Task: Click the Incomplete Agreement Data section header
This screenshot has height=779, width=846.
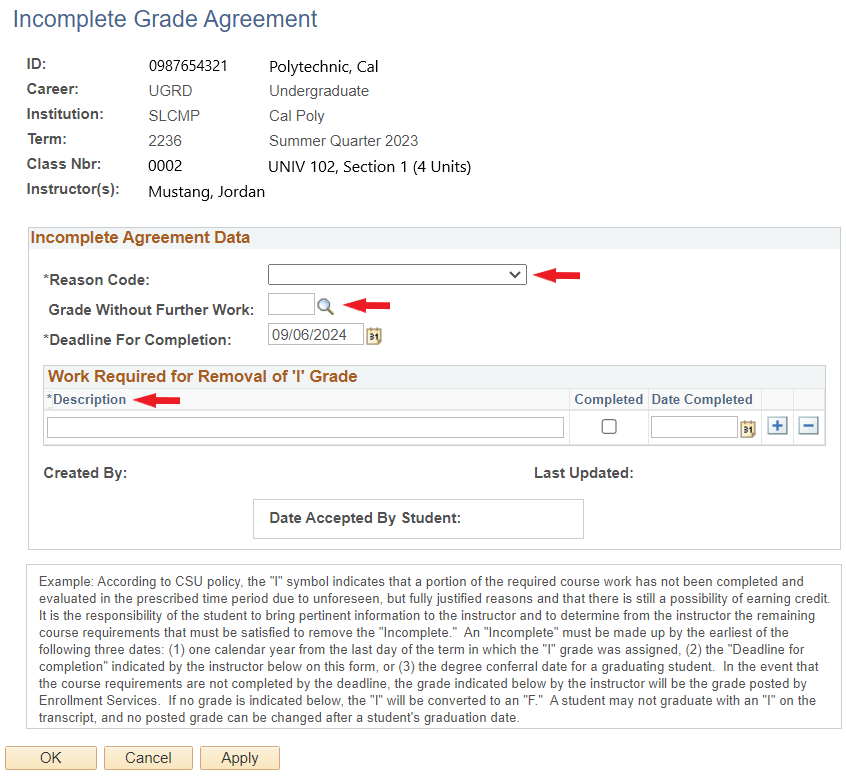Action: tap(140, 238)
